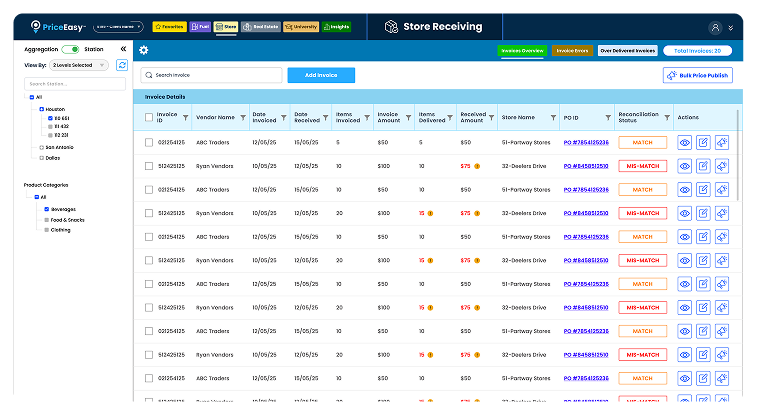Click the Search Invoice input field

pyautogui.click(x=210, y=75)
